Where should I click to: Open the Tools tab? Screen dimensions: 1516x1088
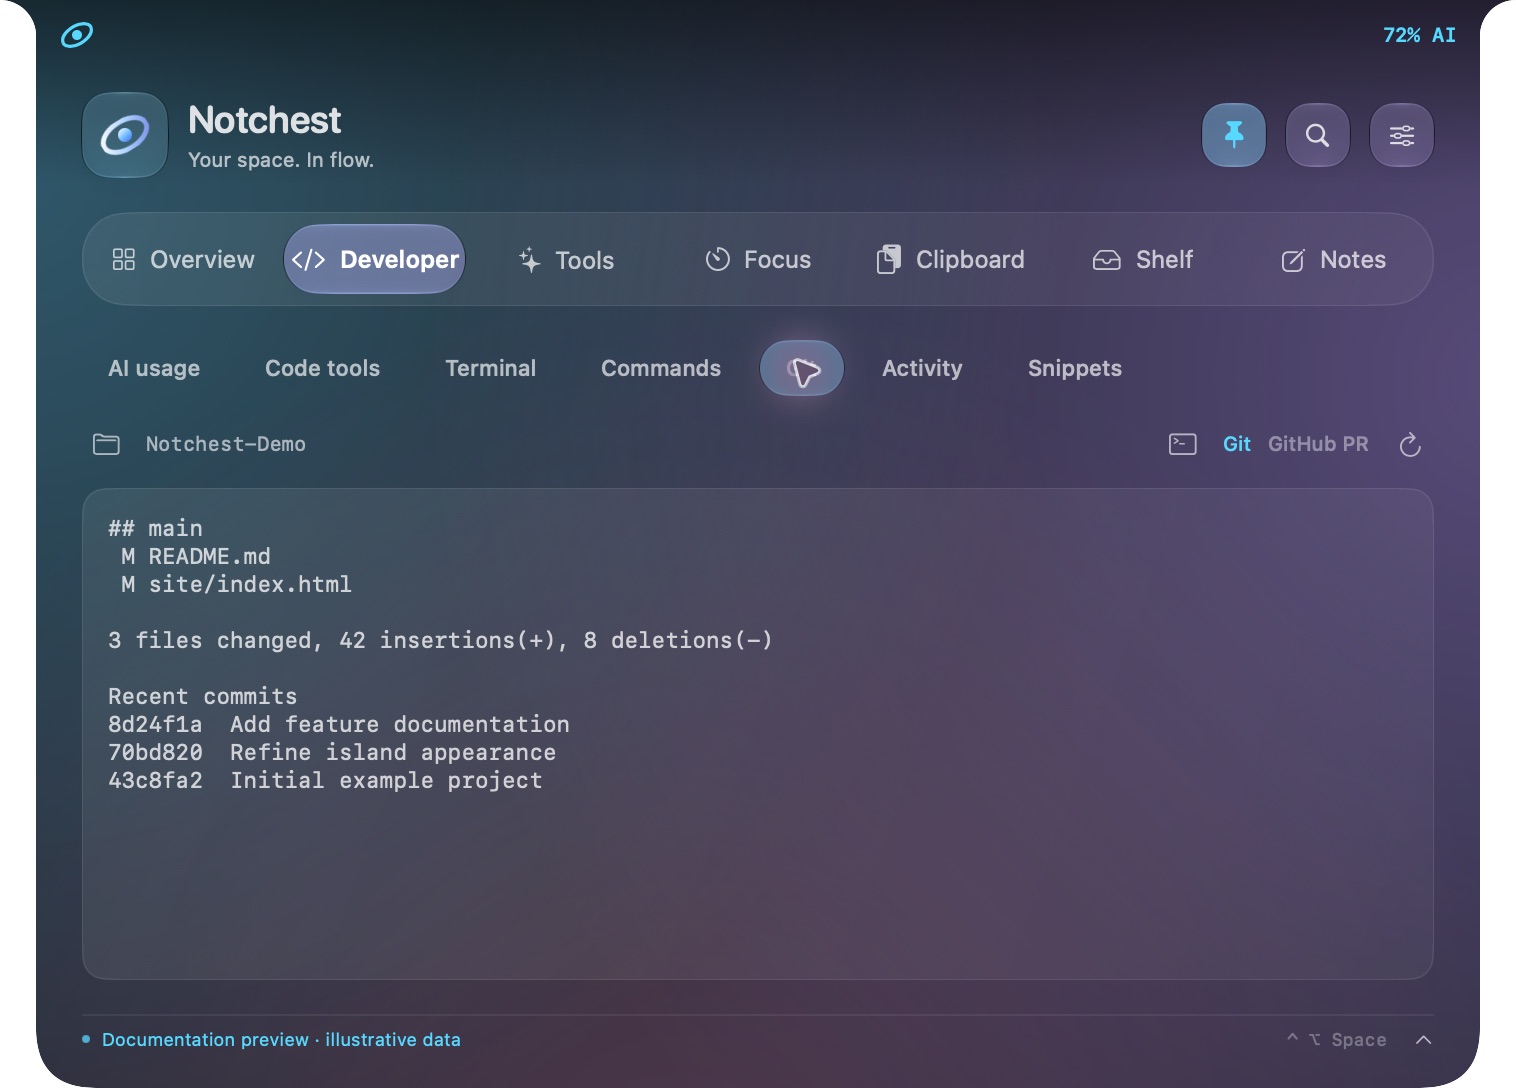tap(566, 260)
